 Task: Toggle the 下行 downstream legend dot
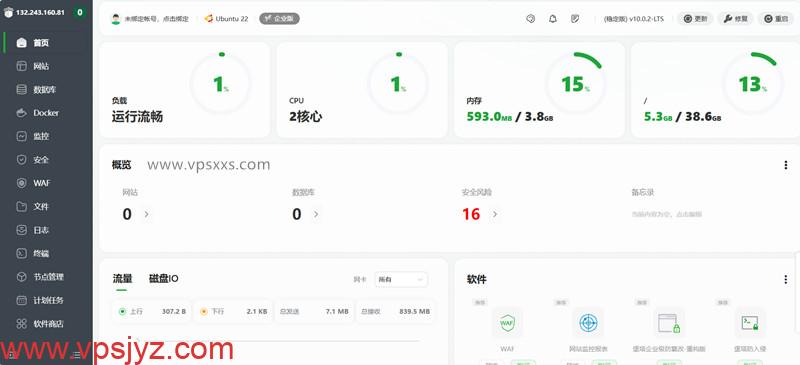coord(204,311)
